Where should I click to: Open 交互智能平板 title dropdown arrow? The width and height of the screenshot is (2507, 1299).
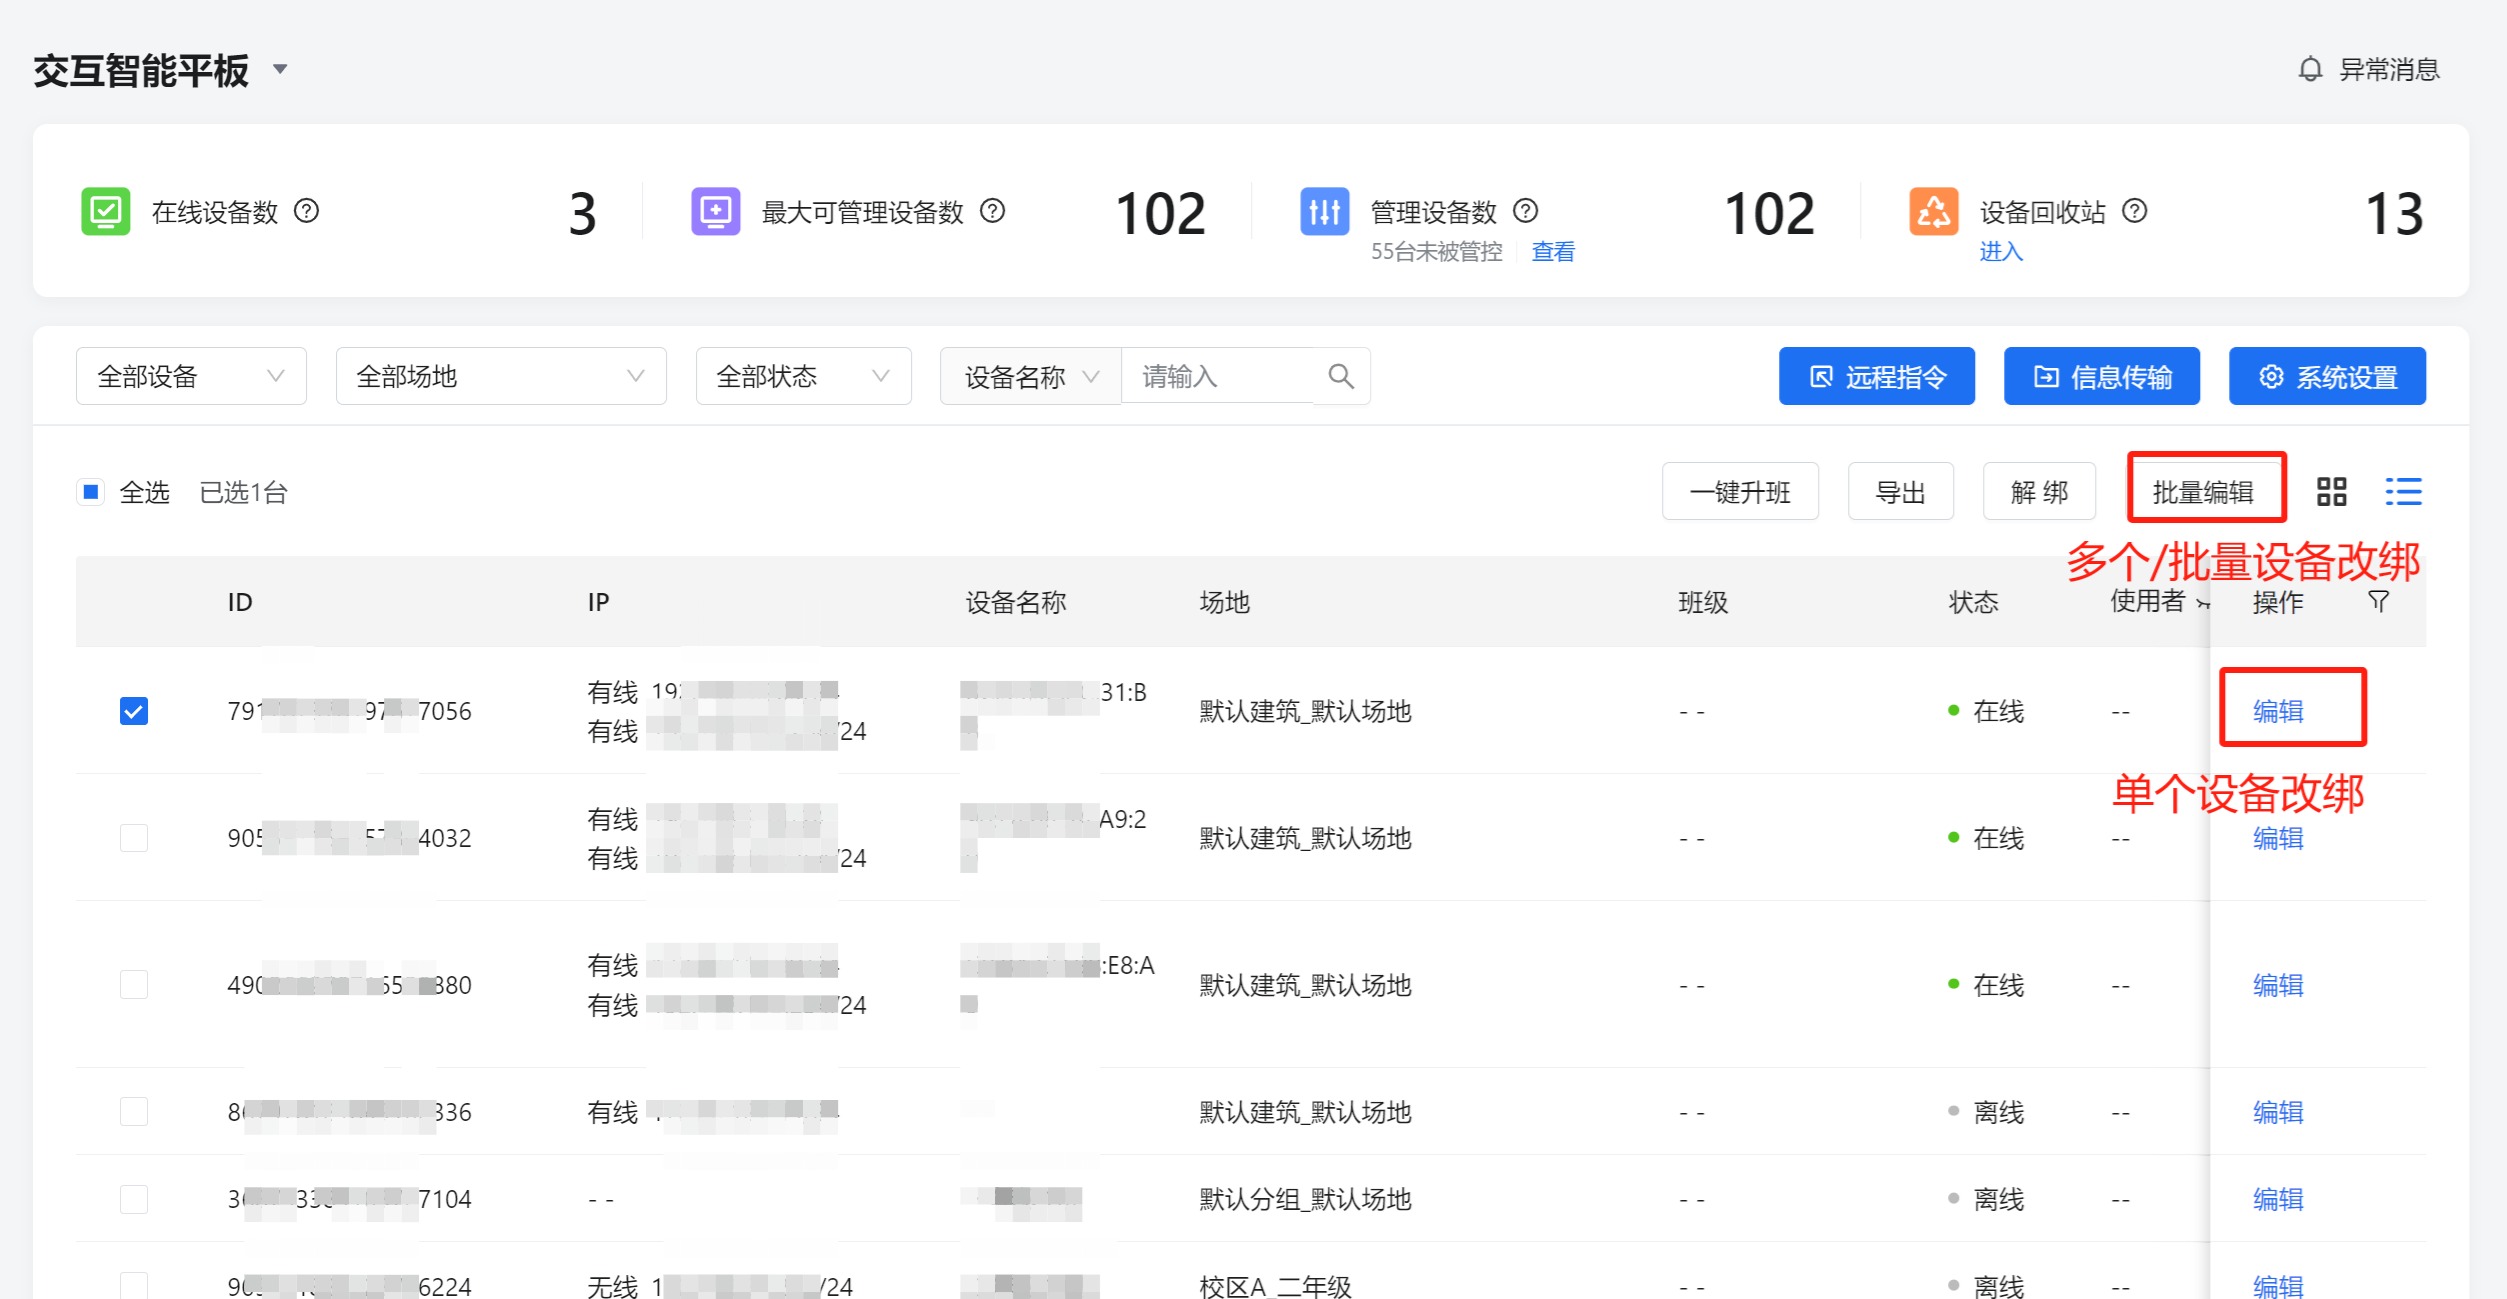[281, 69]
